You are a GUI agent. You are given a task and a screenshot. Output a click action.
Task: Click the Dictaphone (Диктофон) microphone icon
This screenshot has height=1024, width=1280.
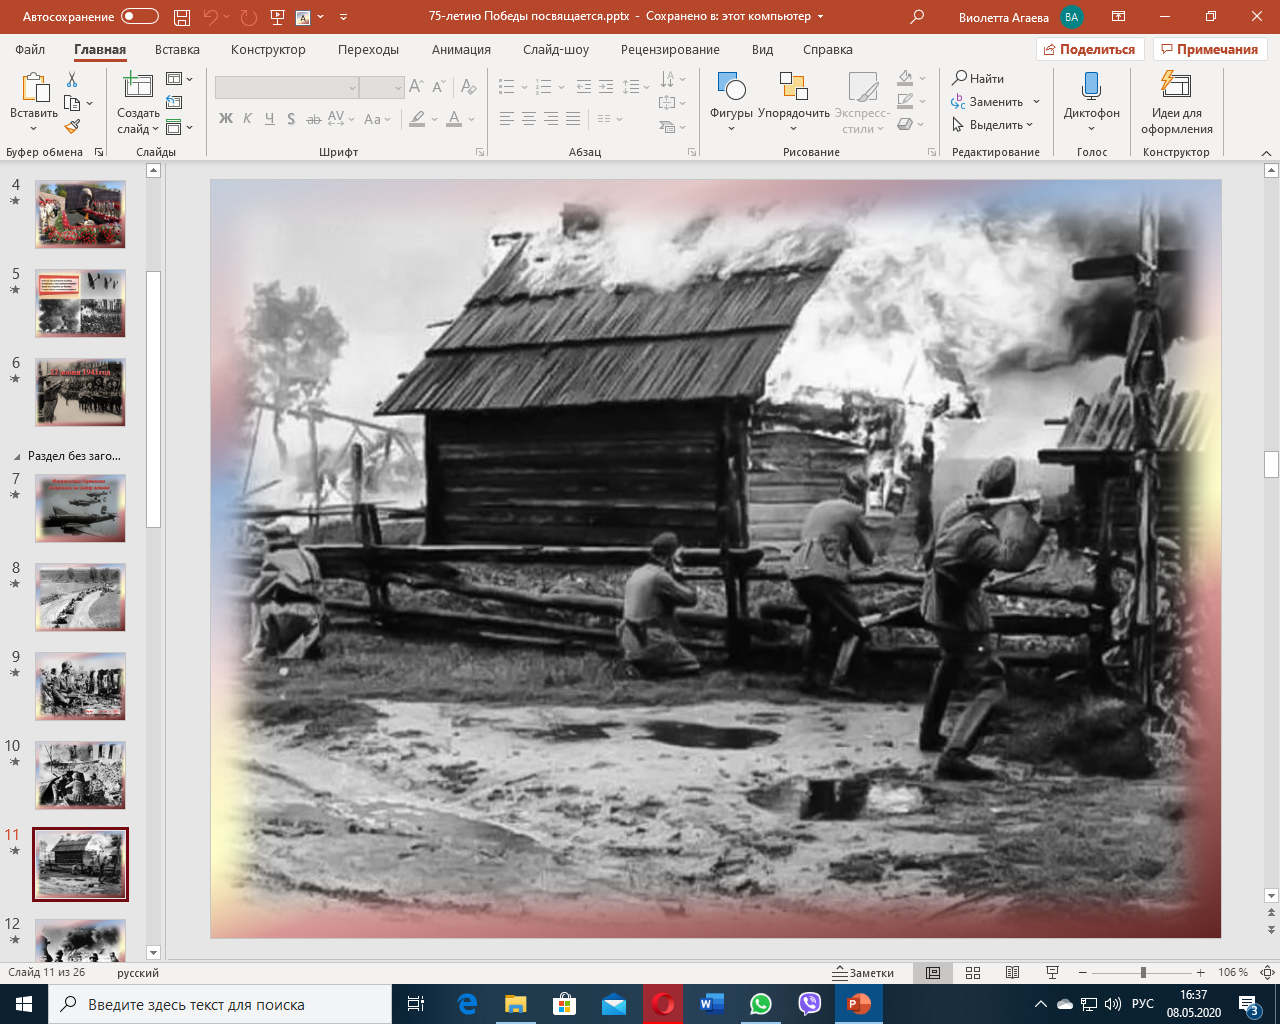coord(1091,88)
